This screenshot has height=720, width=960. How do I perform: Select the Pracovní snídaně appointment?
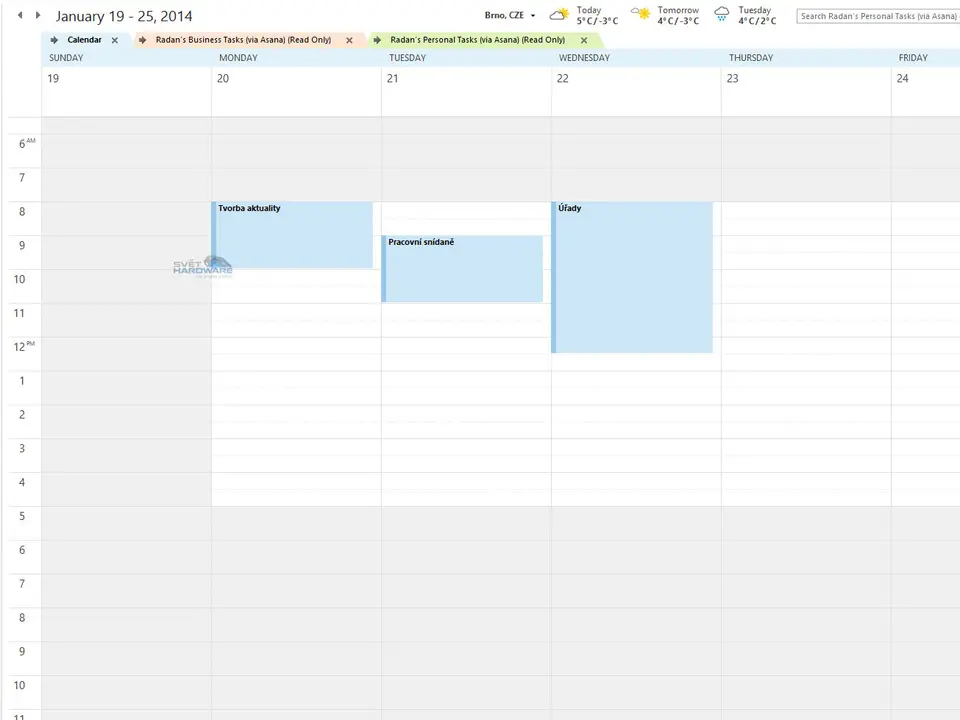462,269
